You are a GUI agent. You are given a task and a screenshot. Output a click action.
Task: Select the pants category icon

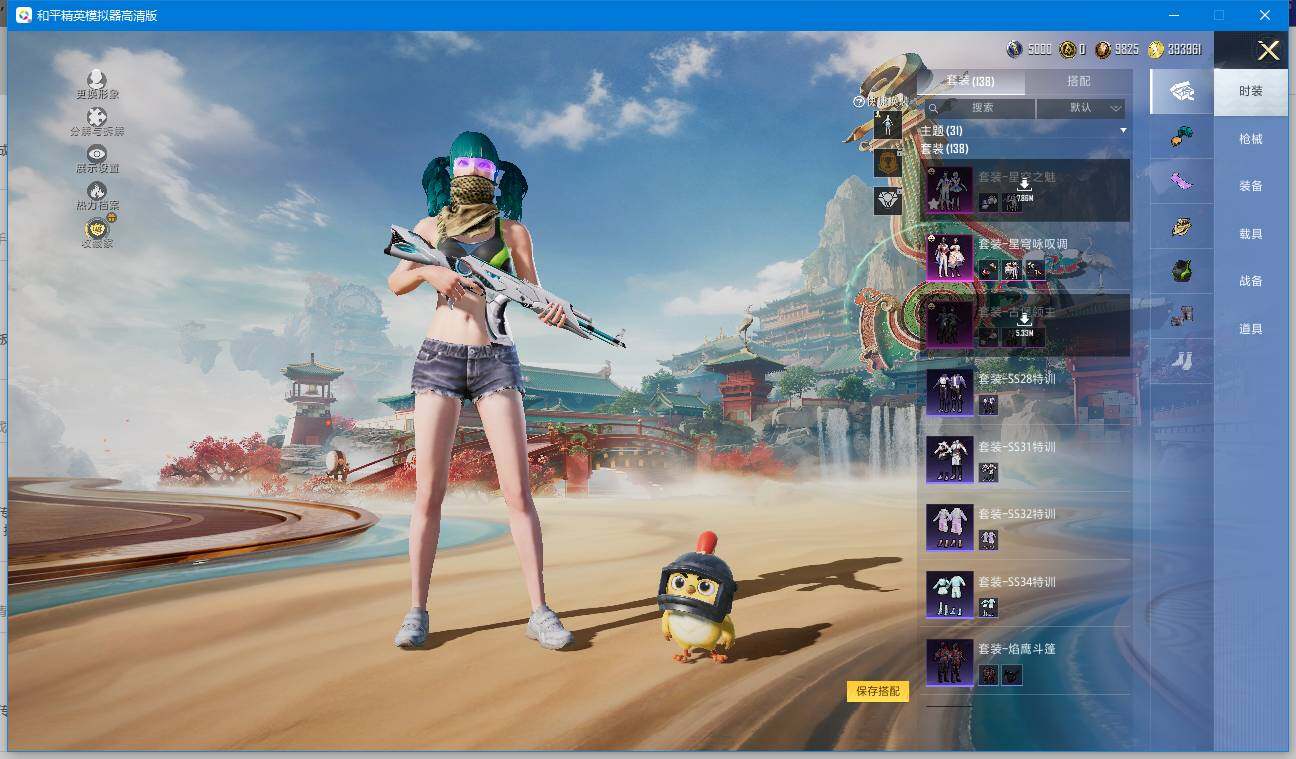pos(1182,316)
